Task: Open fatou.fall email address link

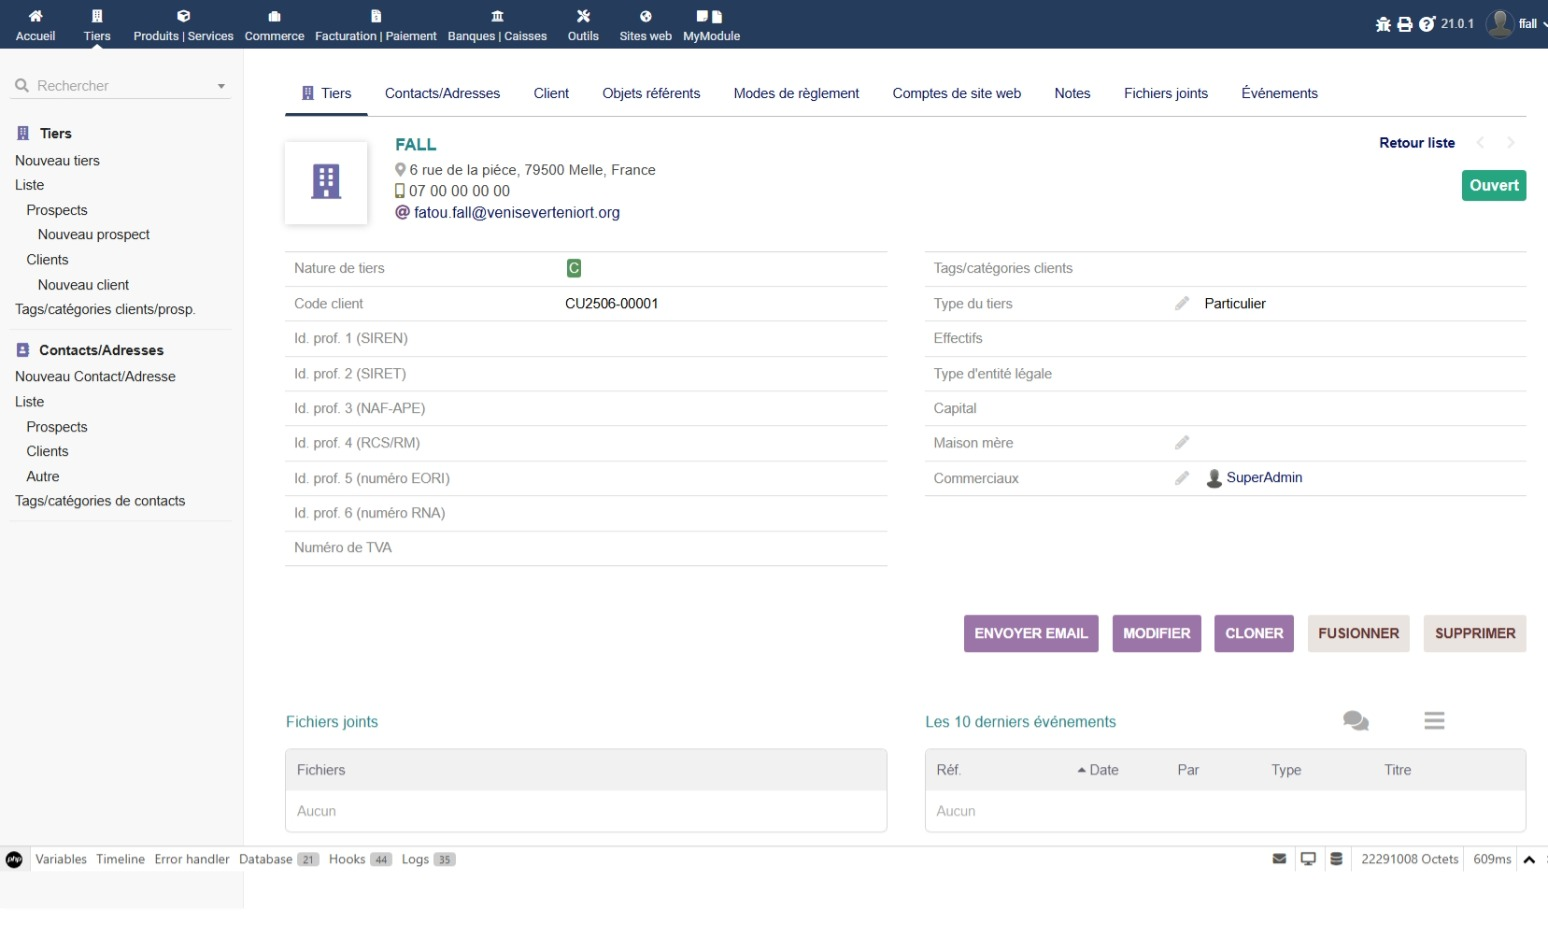Action: (x=517, y=212)
